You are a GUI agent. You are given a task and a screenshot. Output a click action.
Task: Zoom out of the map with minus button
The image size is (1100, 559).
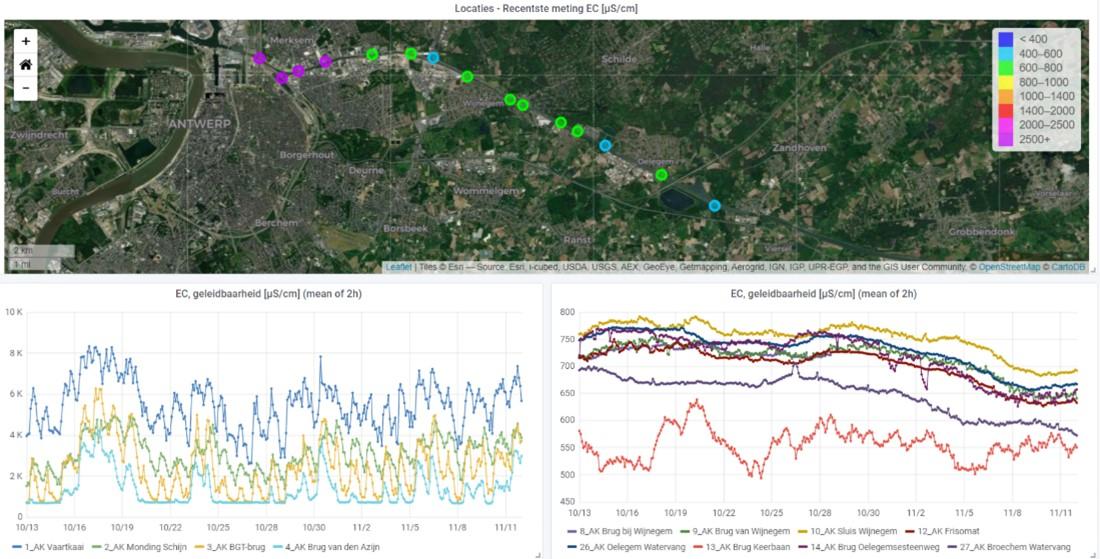[25, 88]
